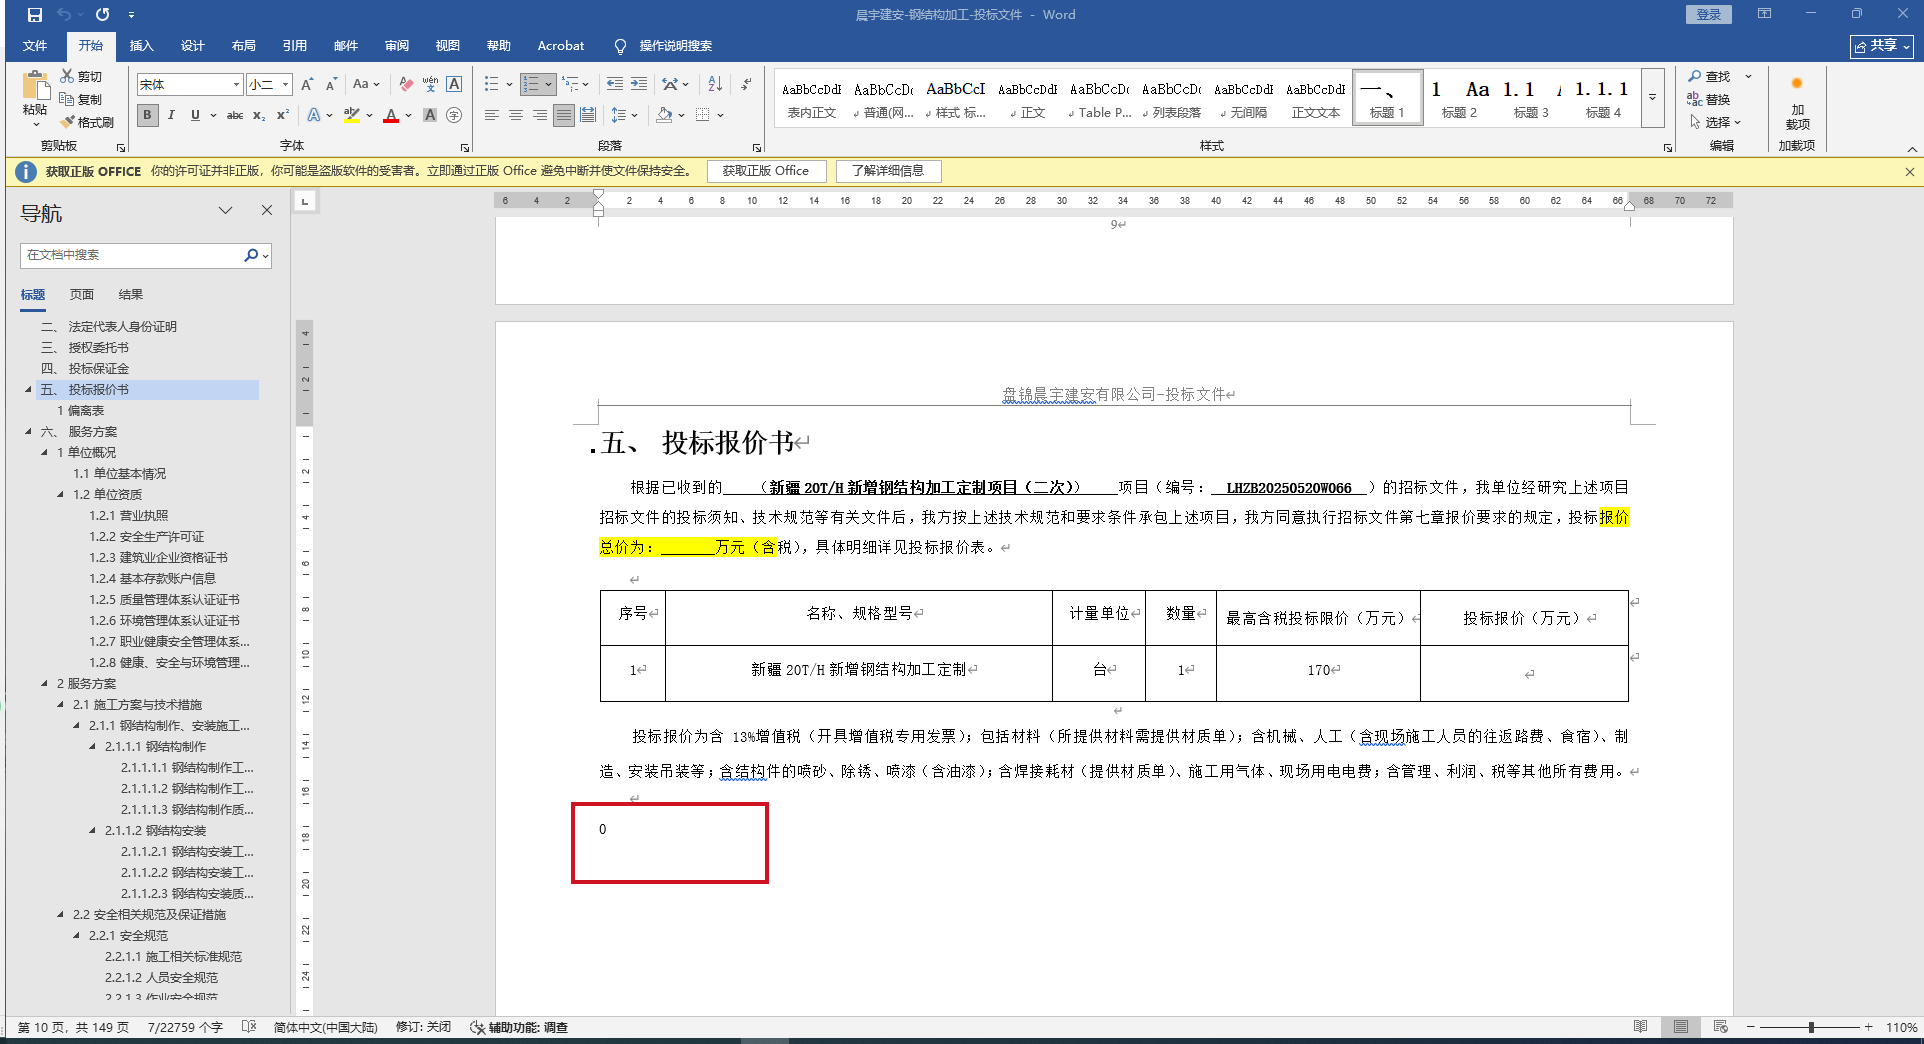This screenshot has width=1924, height=1044.
Task: Open the phonetic guide (wén) tool
Action: pos(430,85)
